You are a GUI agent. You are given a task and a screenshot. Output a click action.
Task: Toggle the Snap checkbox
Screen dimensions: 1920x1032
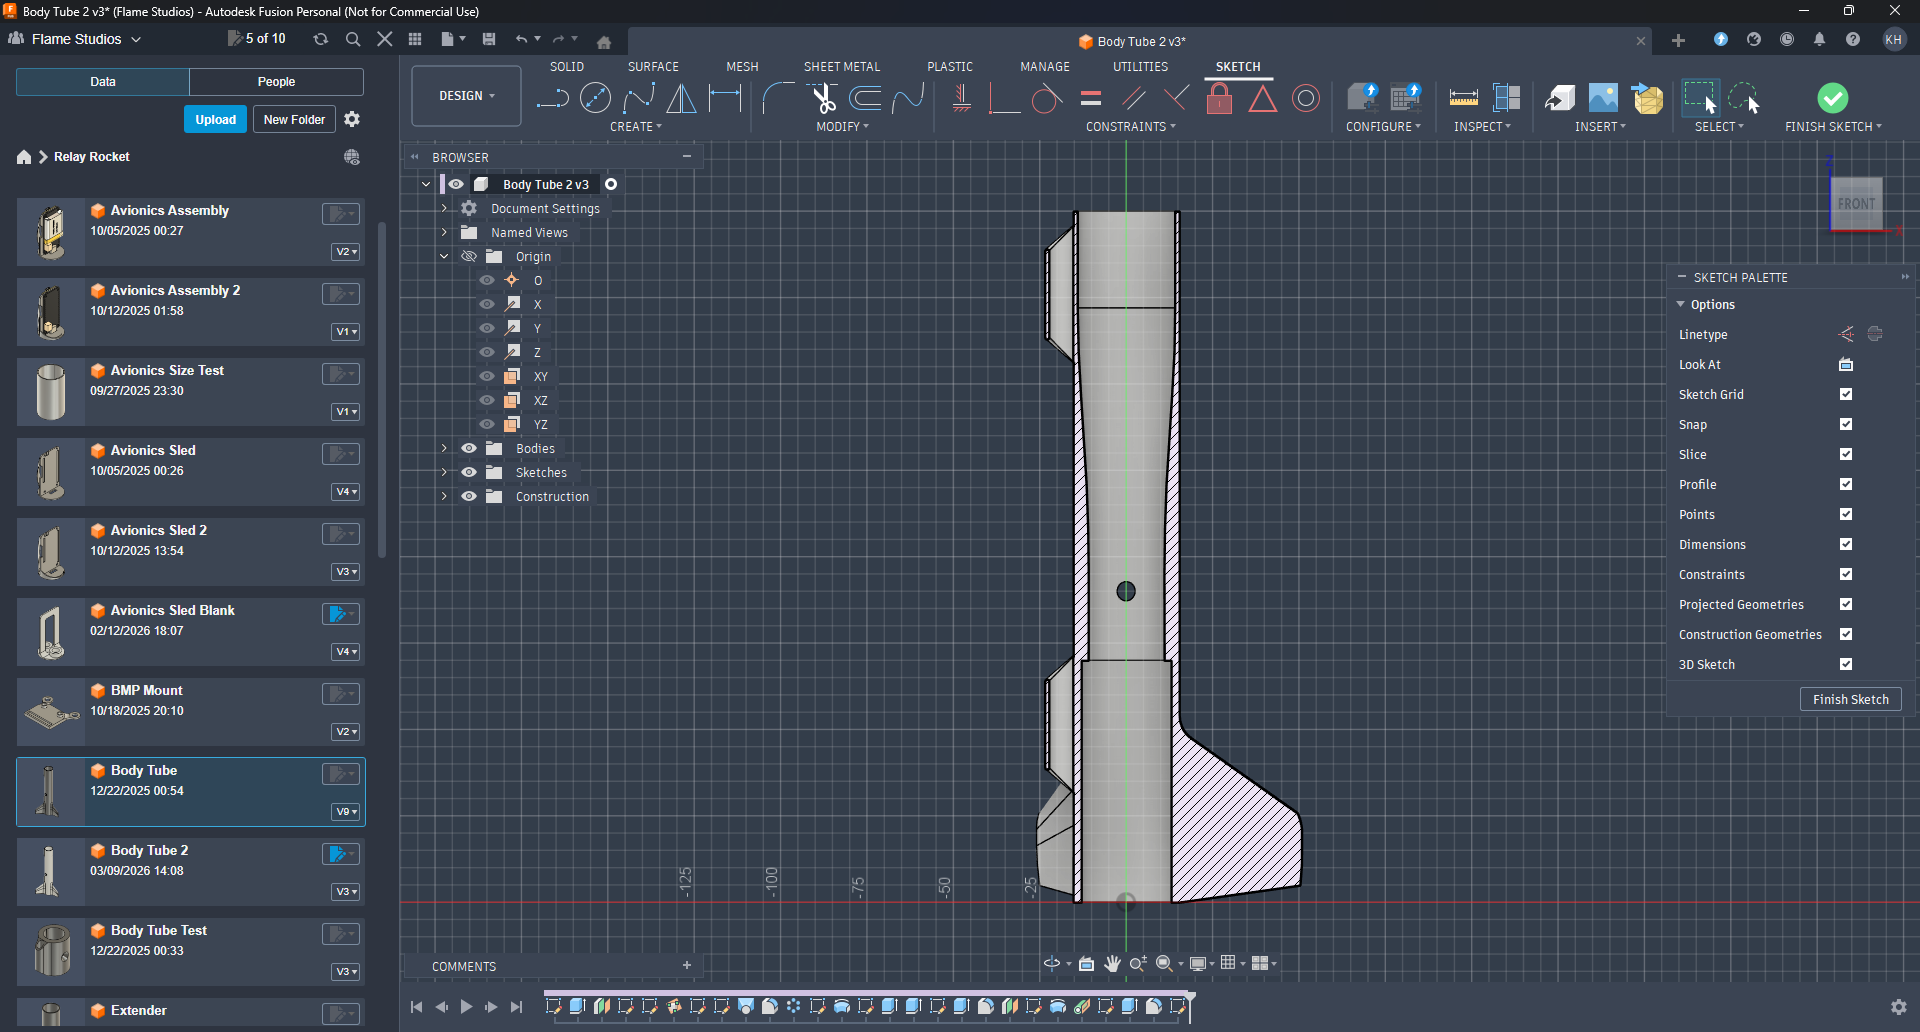(x=1846, y=425)
